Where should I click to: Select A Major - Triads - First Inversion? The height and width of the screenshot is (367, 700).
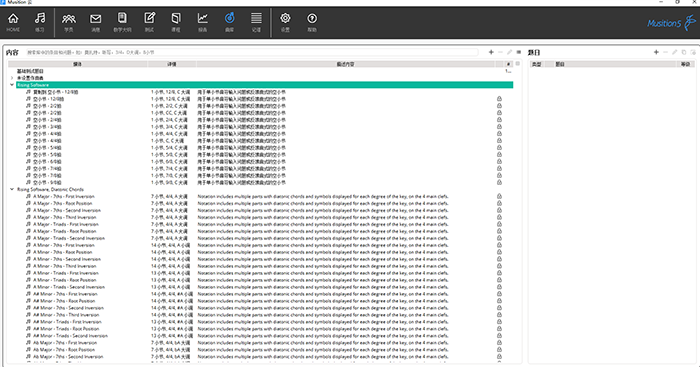(66, 224)
